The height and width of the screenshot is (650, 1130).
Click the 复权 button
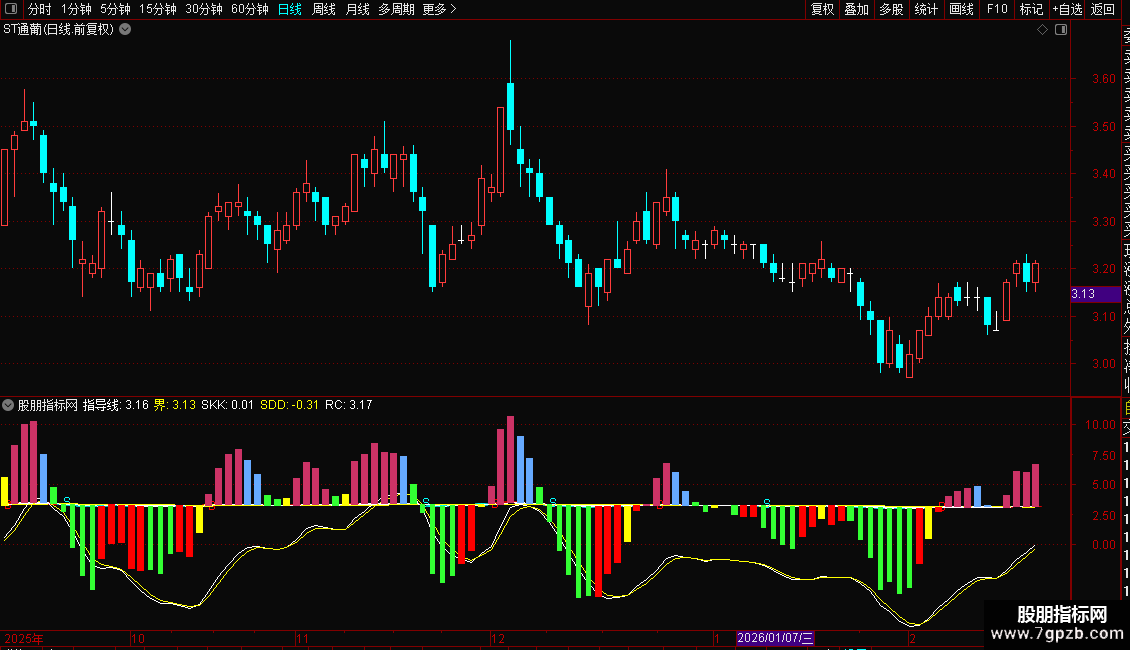click(822, 9)
